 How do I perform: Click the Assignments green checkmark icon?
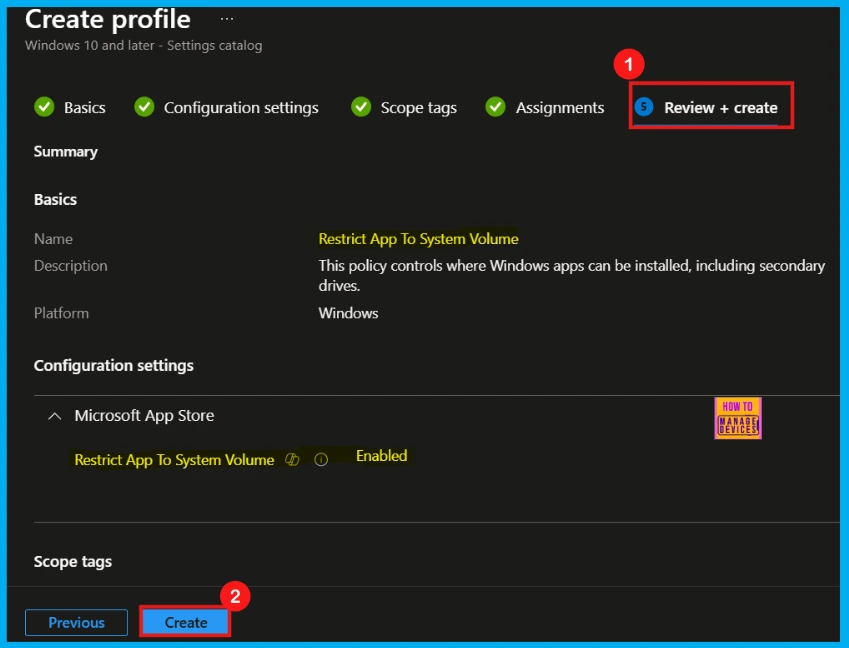point(495,107)
